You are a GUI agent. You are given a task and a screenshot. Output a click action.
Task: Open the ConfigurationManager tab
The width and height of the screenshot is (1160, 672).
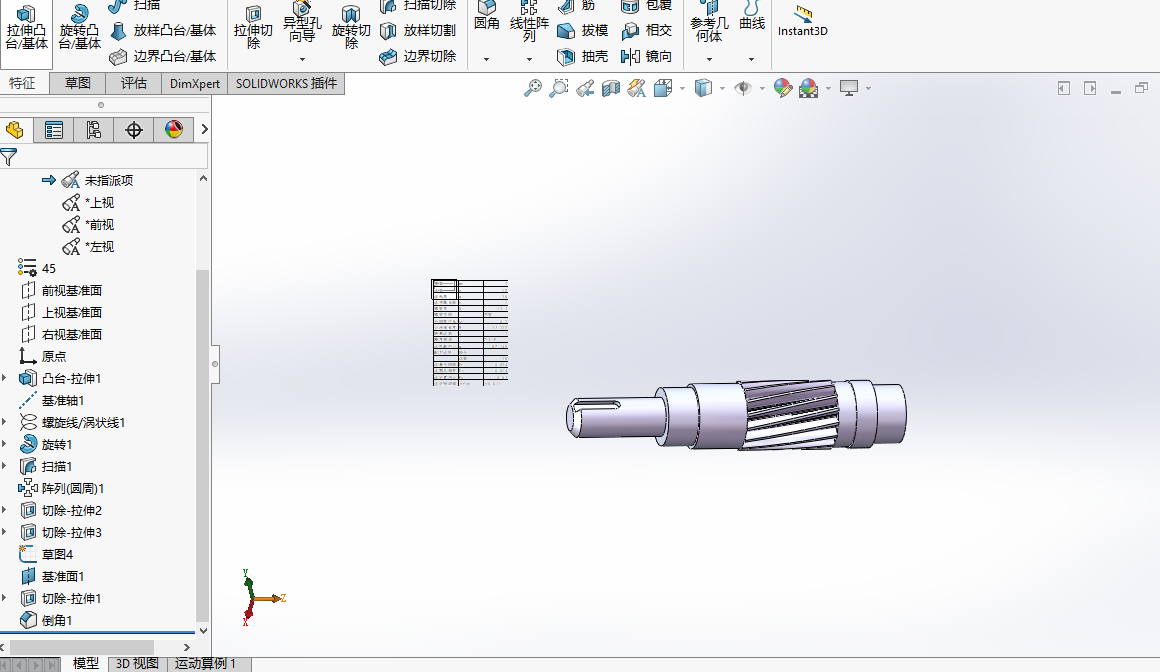tap(93, 130)
